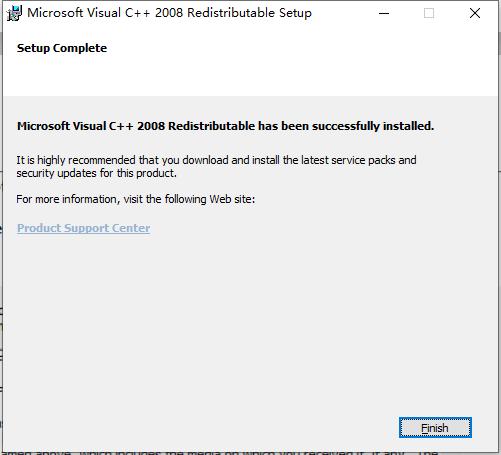Minimize the Redistributable Setup window
Image resolution: width=501 pixels, height=455 pixels.
tap(384, 13)
